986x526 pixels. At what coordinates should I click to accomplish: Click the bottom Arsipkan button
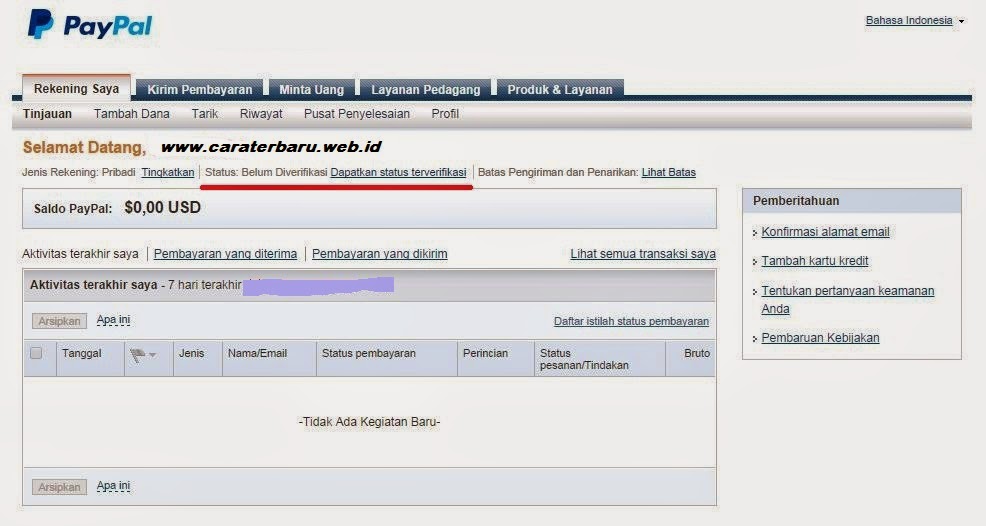59,487
